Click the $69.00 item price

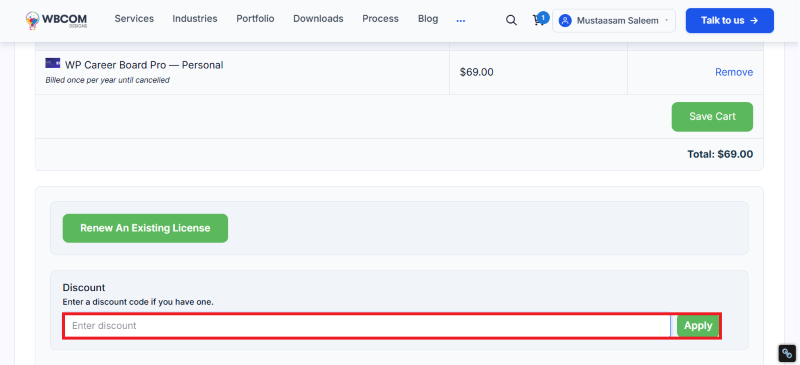tap(477, 72)
